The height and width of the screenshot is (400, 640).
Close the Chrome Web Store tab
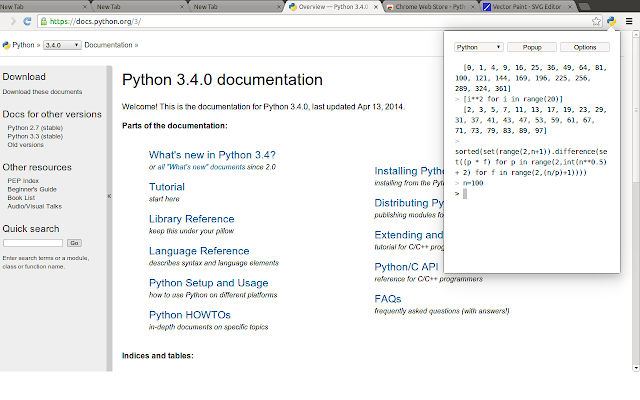coord(473,7)
